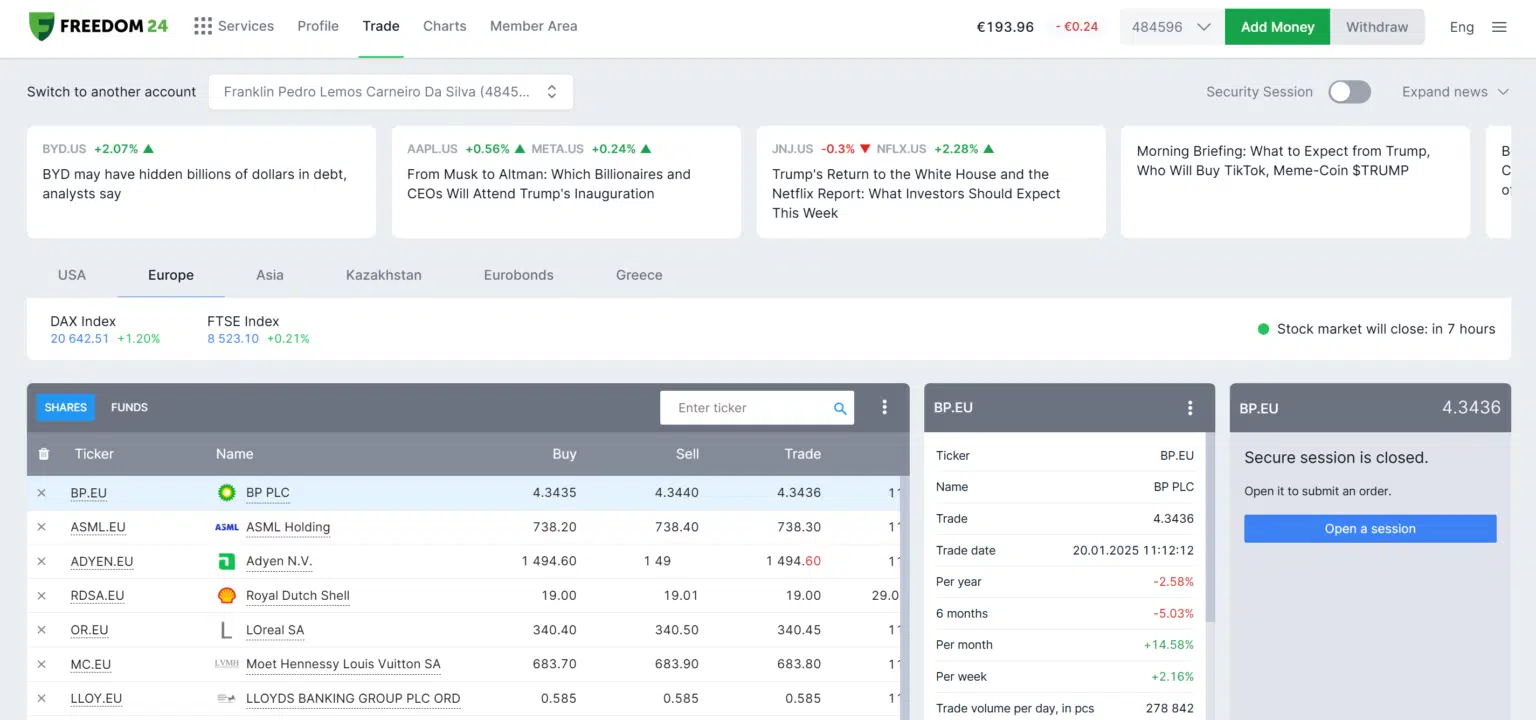Open the account switcher dropdown
Image resolution: width=1536 pixels, height=720 pixels.
coord(391,91)
